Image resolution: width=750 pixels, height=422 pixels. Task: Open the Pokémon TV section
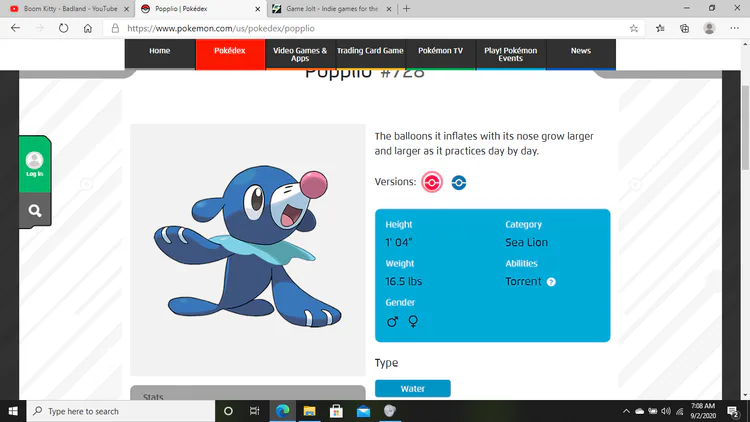[441, 54]
